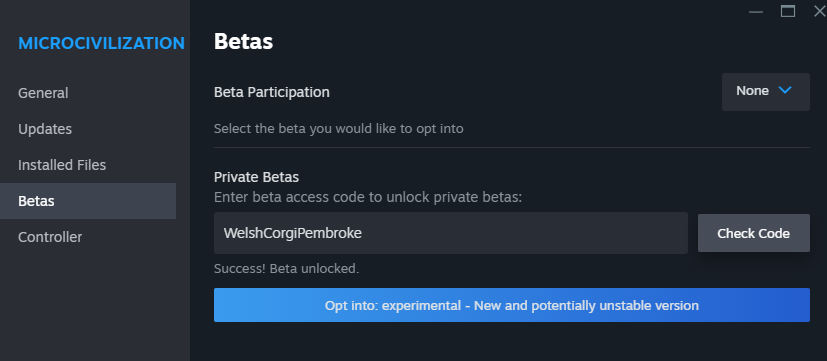Viewport: 827px width, 361px height.
Task: Click the Enter beta access code hint
Action: pos(368,197)
